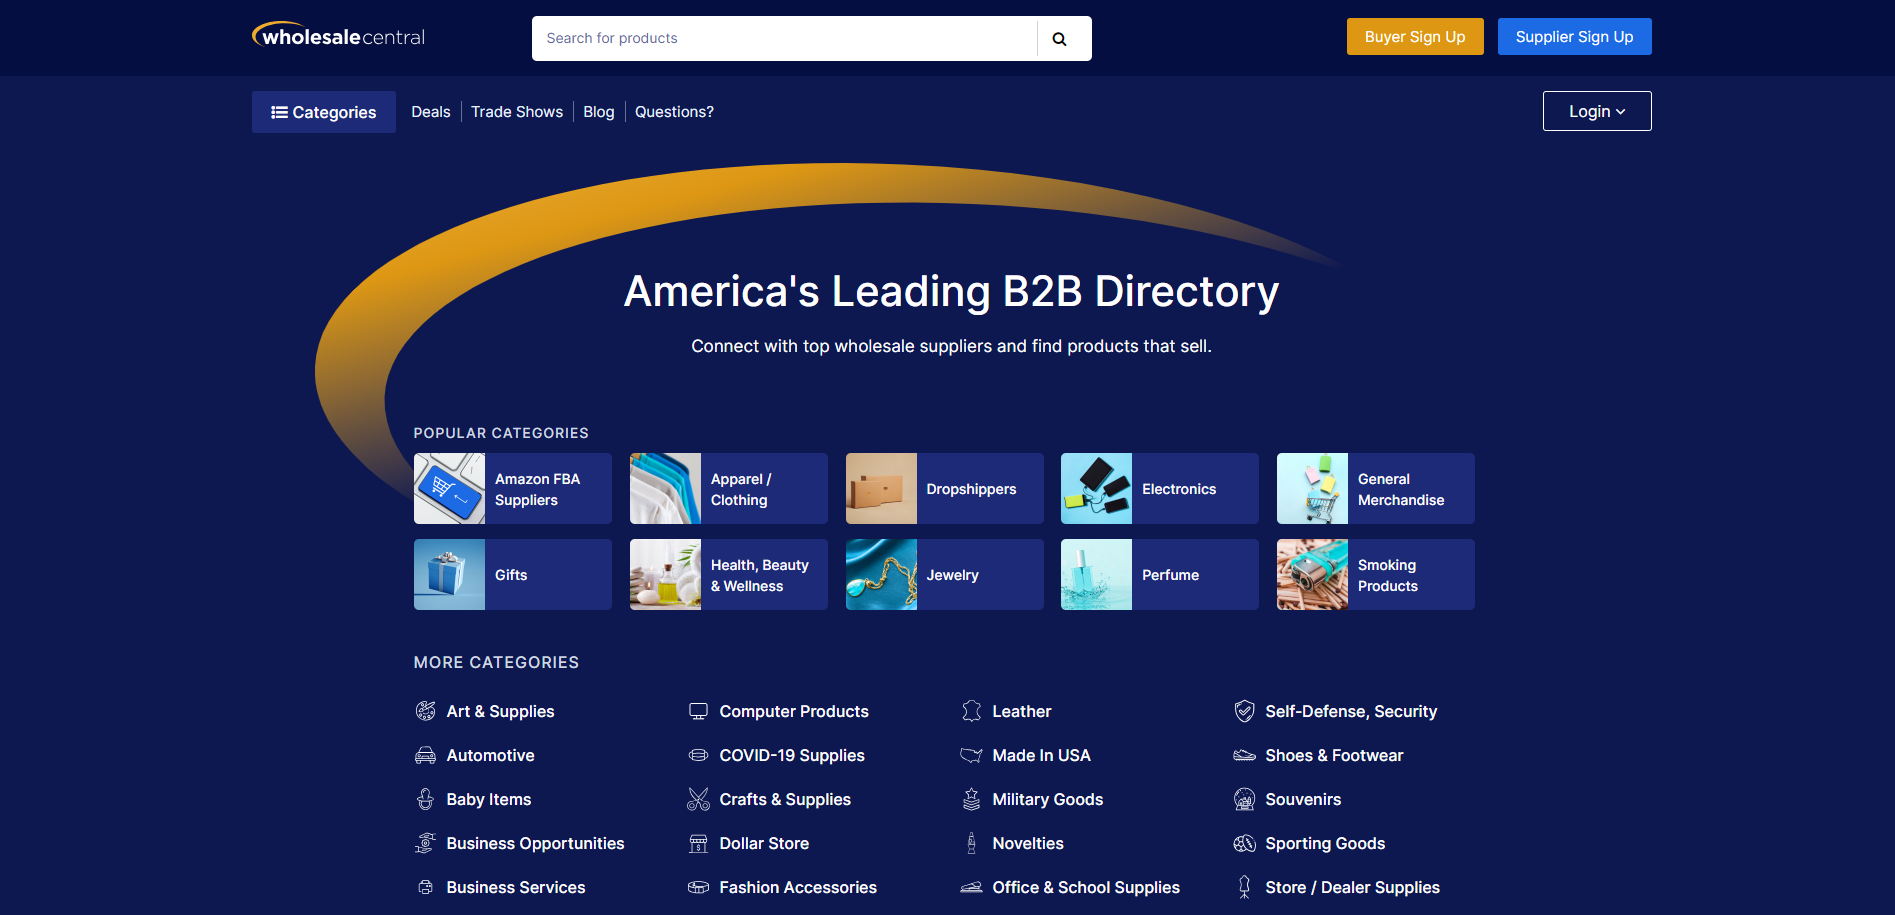The height and width of the screenshot is (915, 1895).
Task: Open the Baby Items link
Action: [x=489, y=799]
